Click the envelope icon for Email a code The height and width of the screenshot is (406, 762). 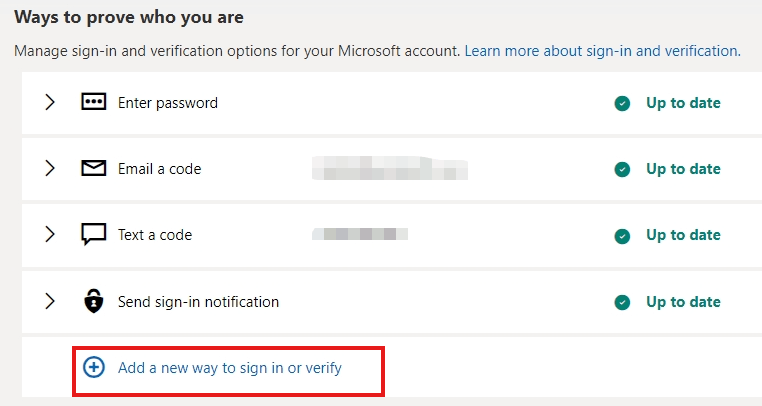click(x=94, y=169)
